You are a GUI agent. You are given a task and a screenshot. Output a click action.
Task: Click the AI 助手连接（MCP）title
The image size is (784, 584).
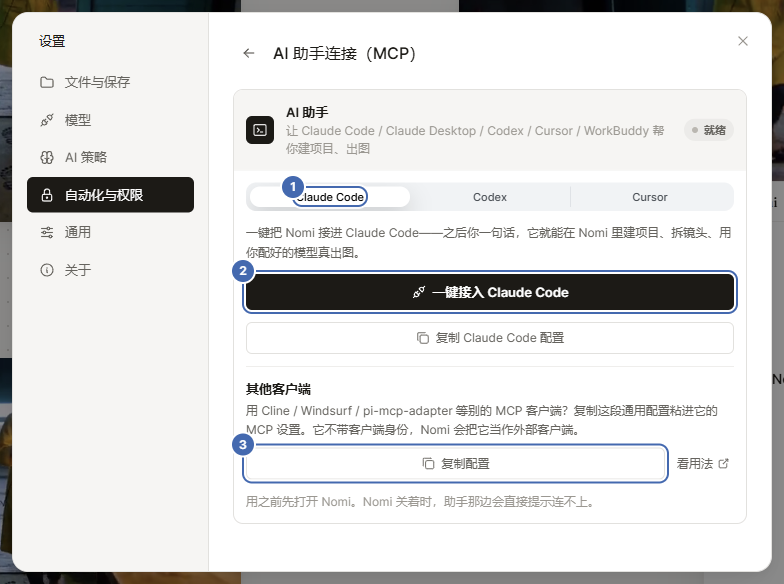tap(344, 53)
